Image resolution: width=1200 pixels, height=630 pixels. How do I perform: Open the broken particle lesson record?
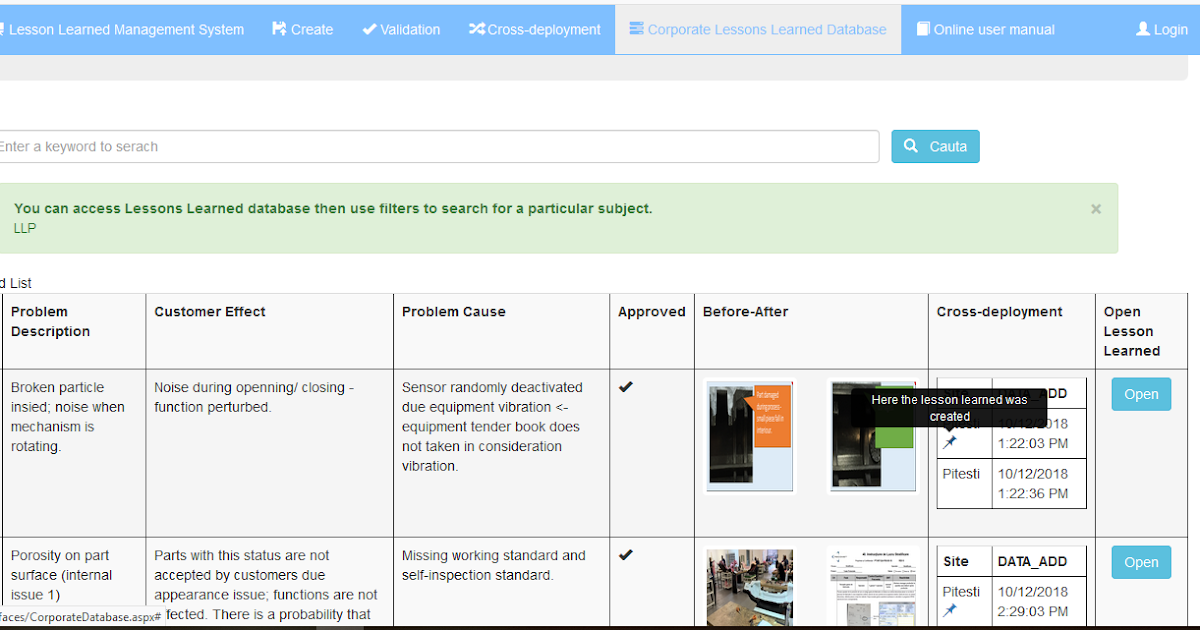click(x=1141, y=394)
